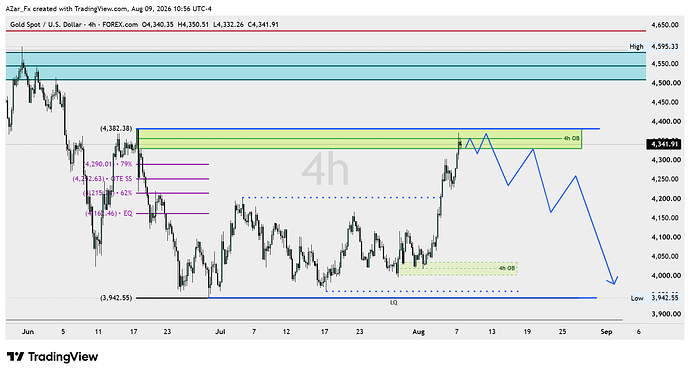Screen dimensions: 690x374
Task: Click the Jun label on the time axis
Action: click(28, 332)
